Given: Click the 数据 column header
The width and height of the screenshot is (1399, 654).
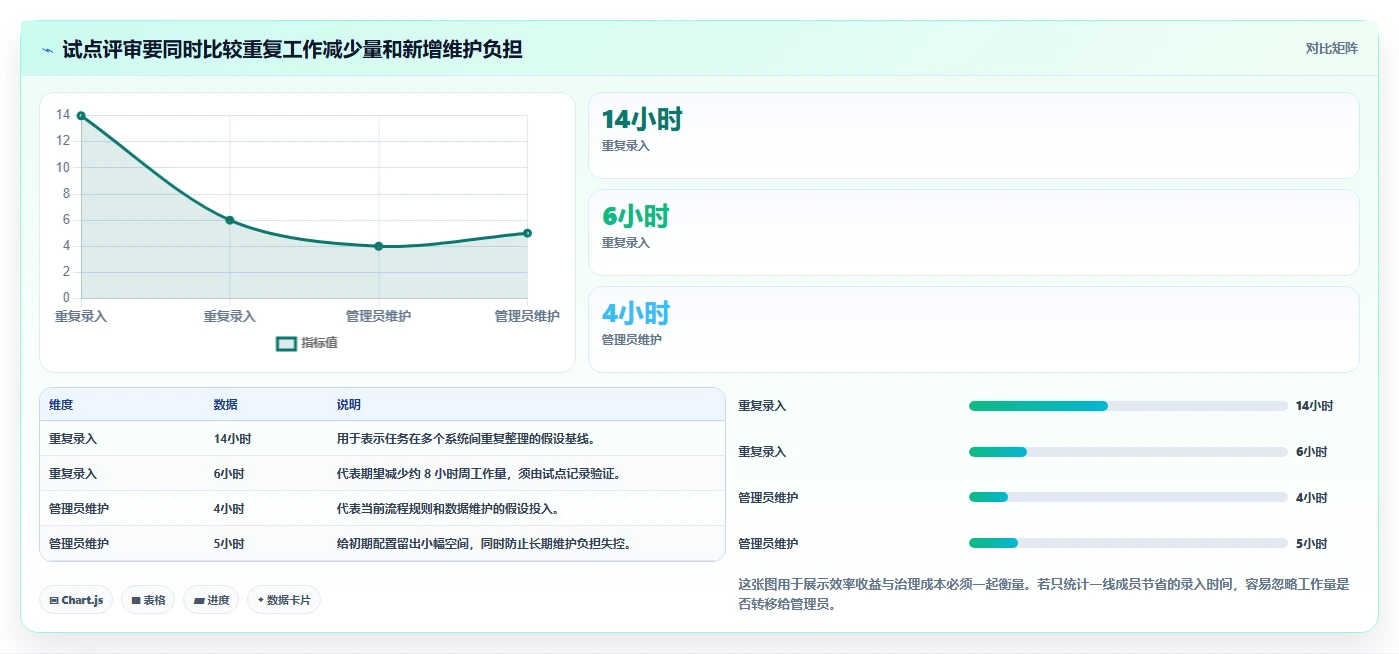Looking at the screenshot, I should coord(226,405).
